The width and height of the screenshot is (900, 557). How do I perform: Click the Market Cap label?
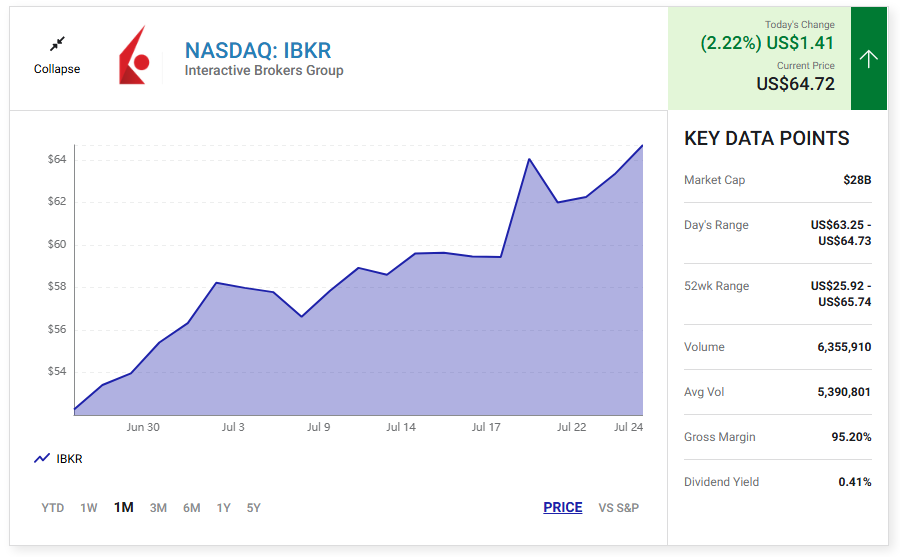coord(715,180)
